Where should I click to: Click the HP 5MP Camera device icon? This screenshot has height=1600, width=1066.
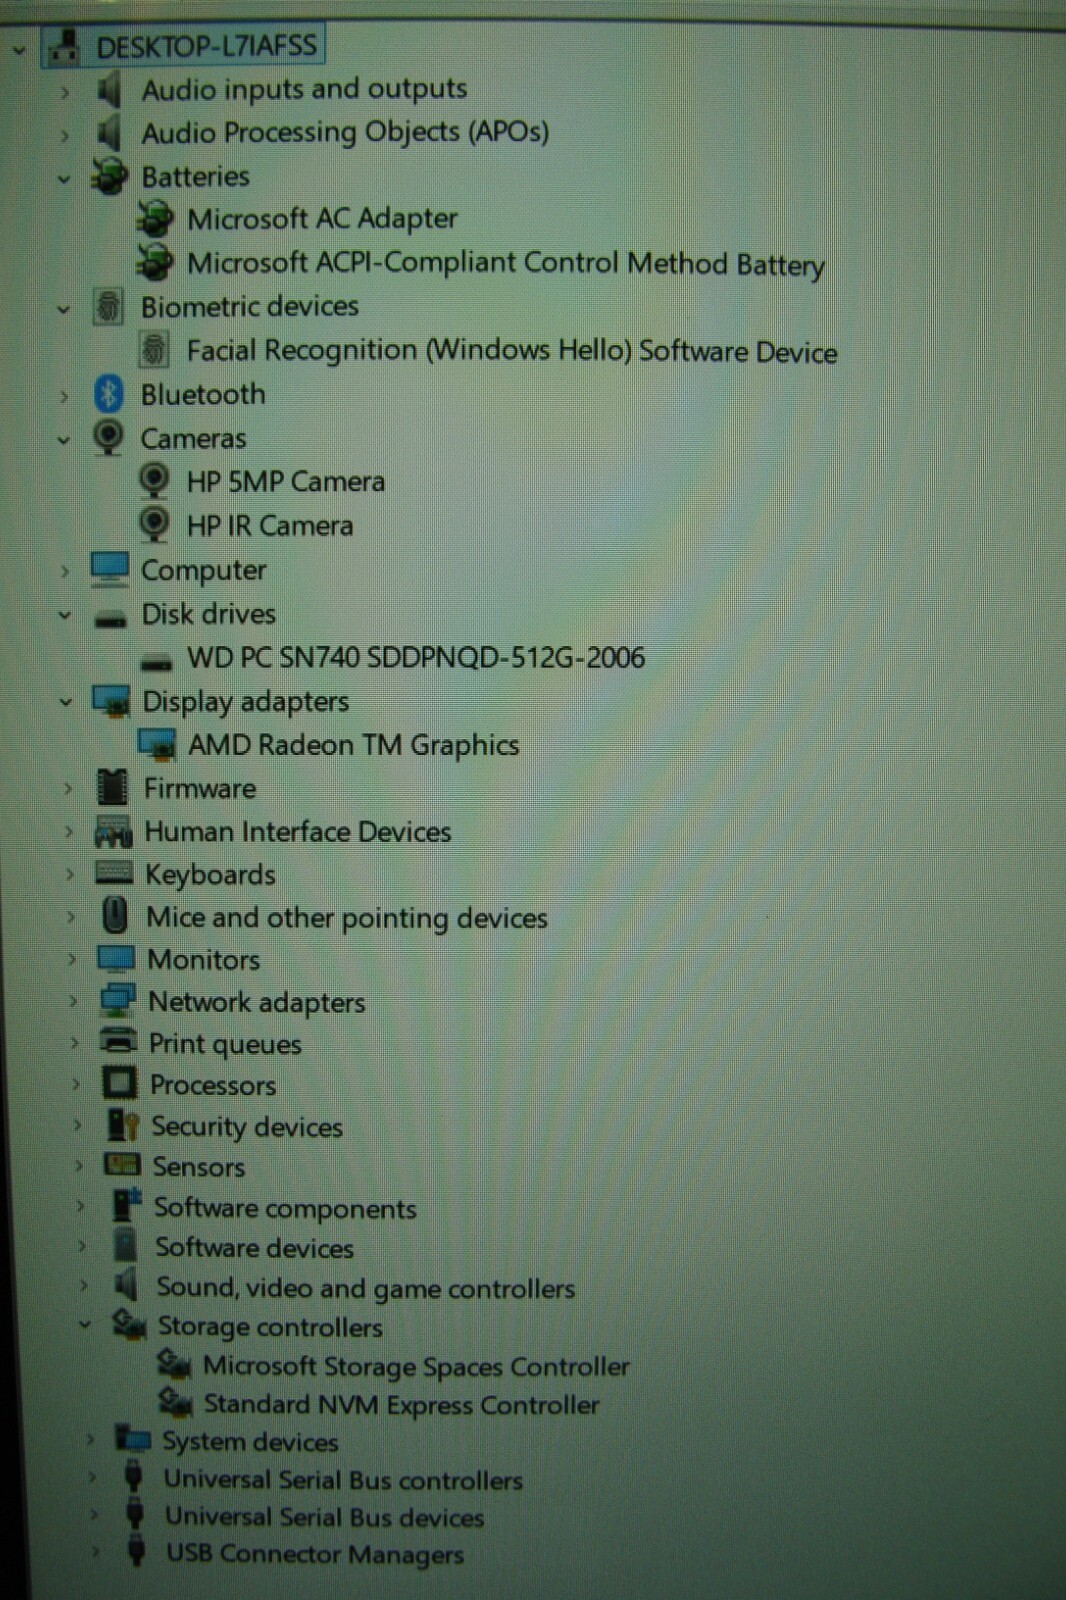point(153,481)
